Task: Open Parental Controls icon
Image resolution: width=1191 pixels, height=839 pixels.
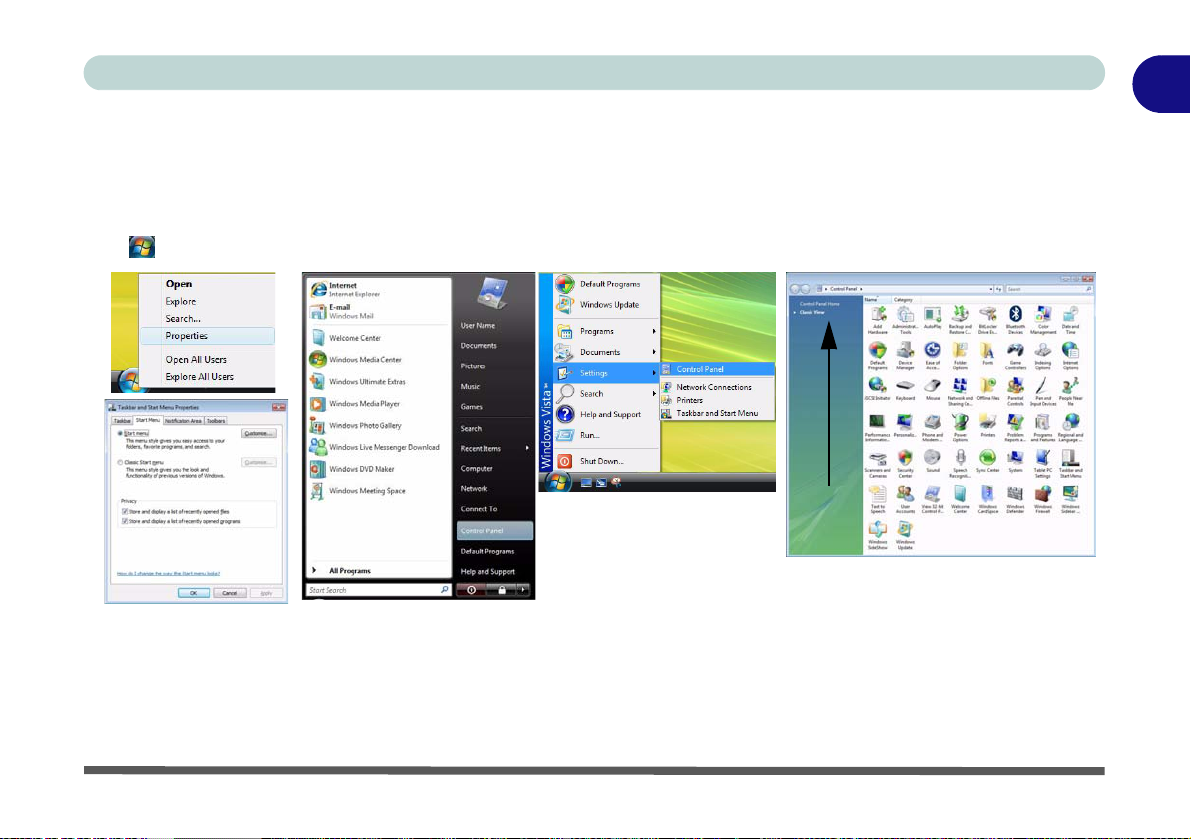Action: click(1016, 391)
